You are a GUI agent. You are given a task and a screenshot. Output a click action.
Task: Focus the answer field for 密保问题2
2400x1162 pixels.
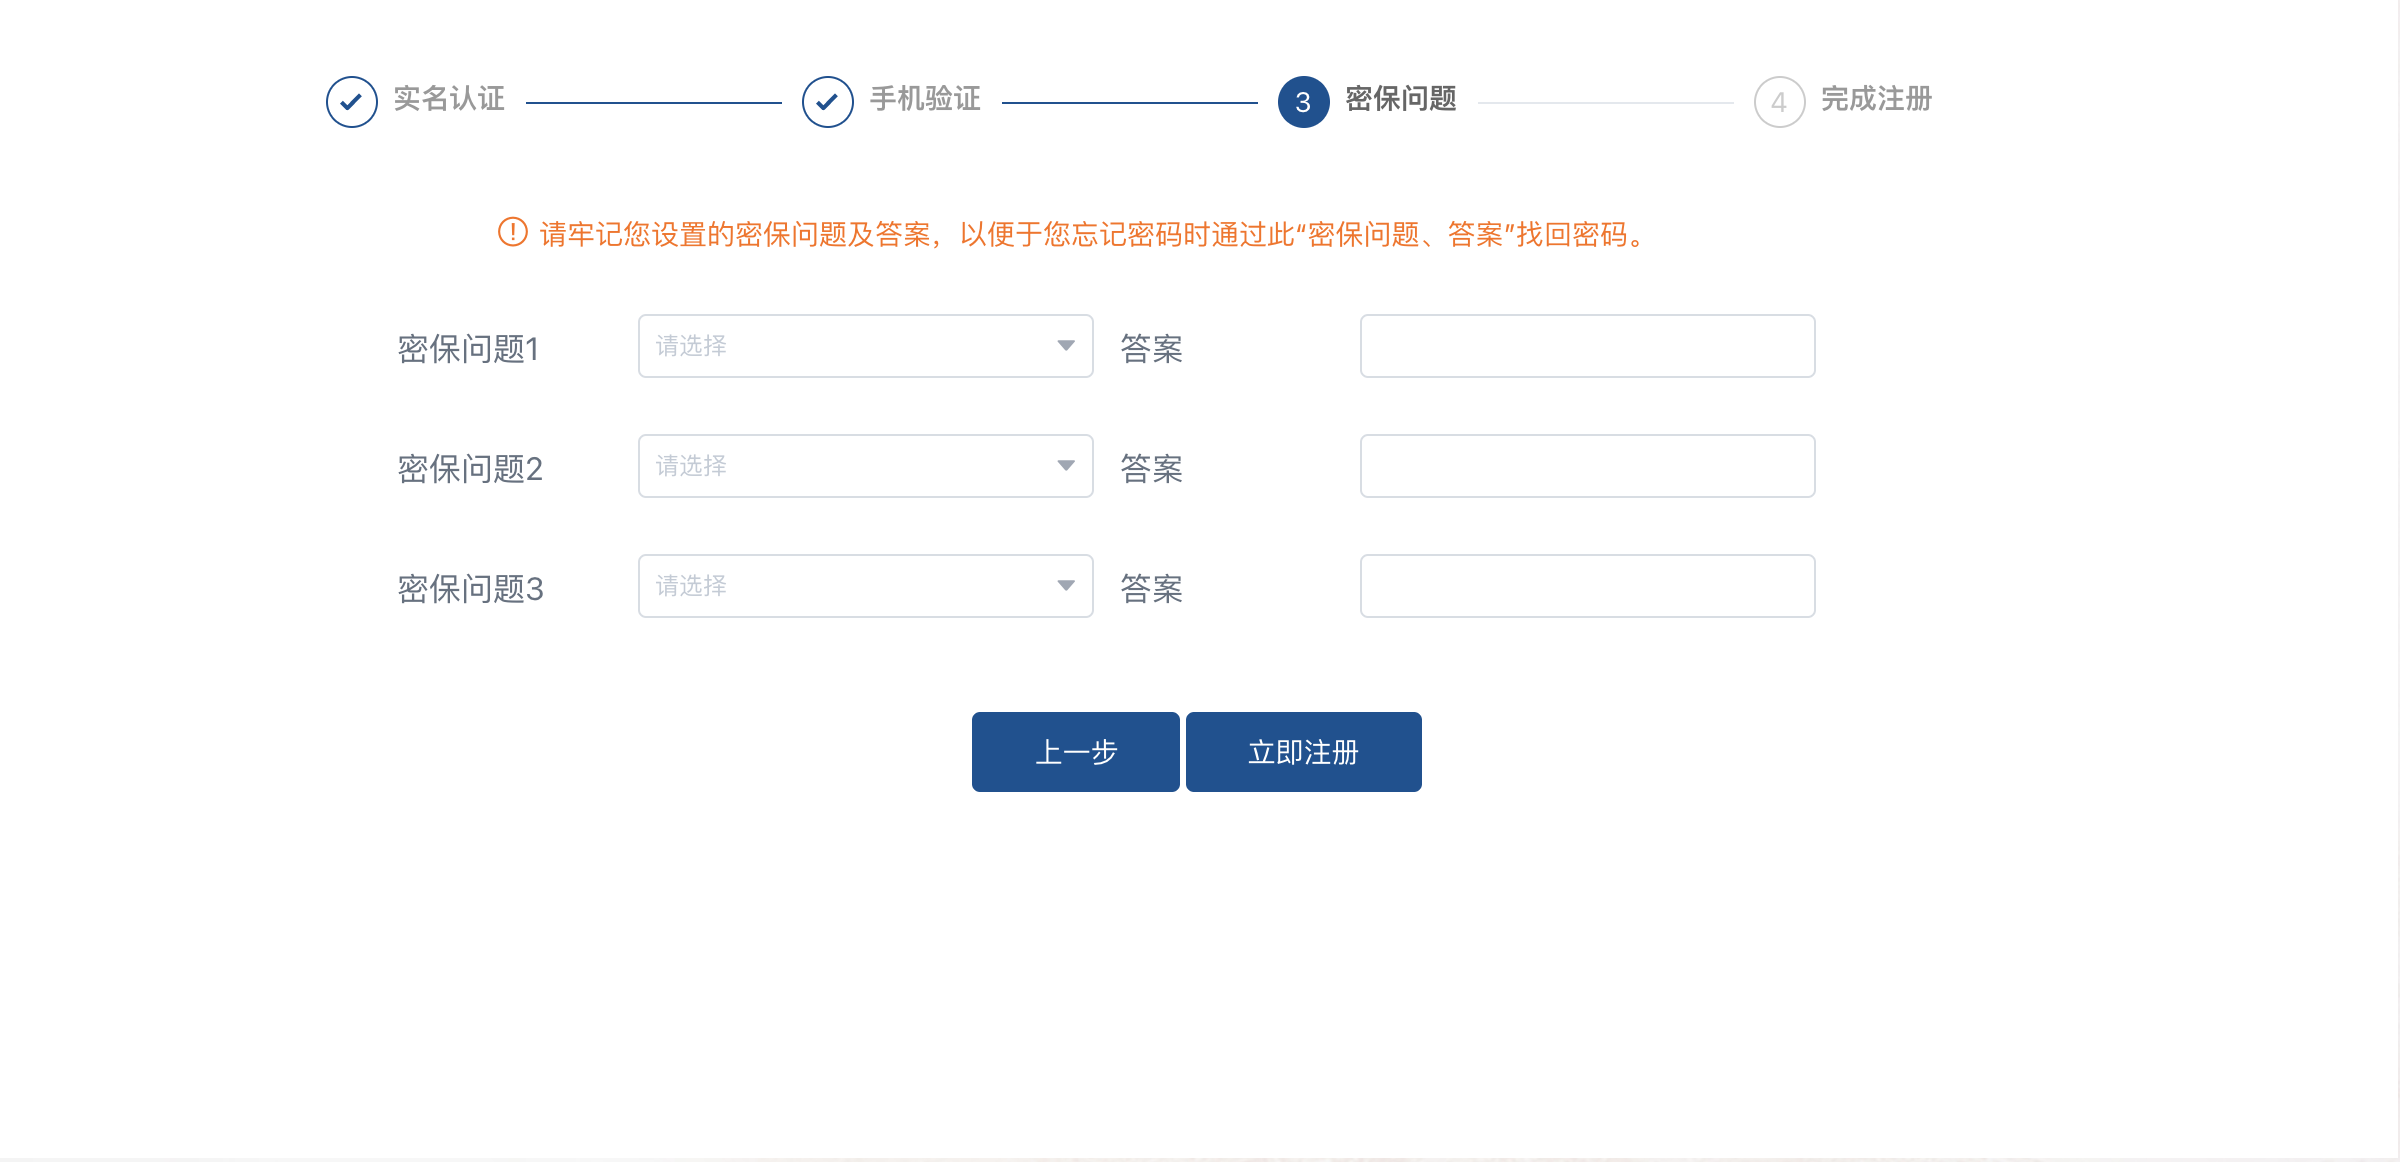pyautogui.click(x=1587, y=466)
